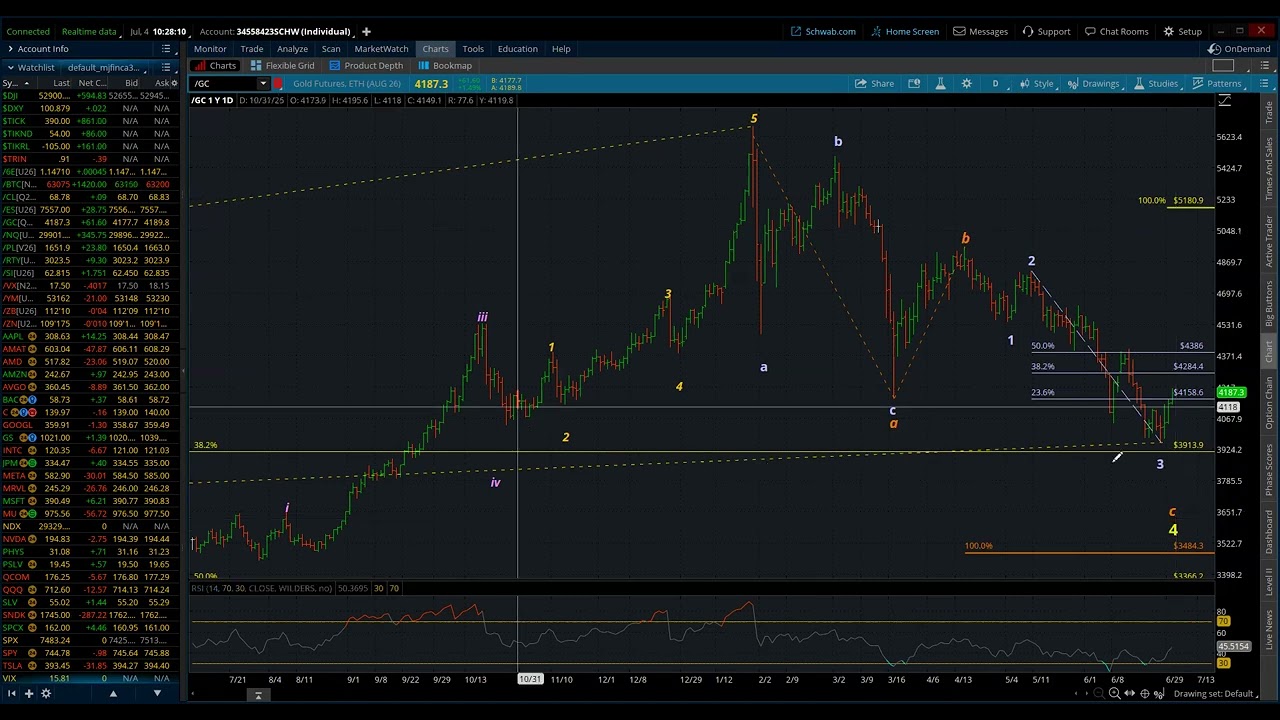1280x720 pixels.
Task: Open the Flexible Grid sub-tab
Action: pyautogui.click(x=282, y=66)
